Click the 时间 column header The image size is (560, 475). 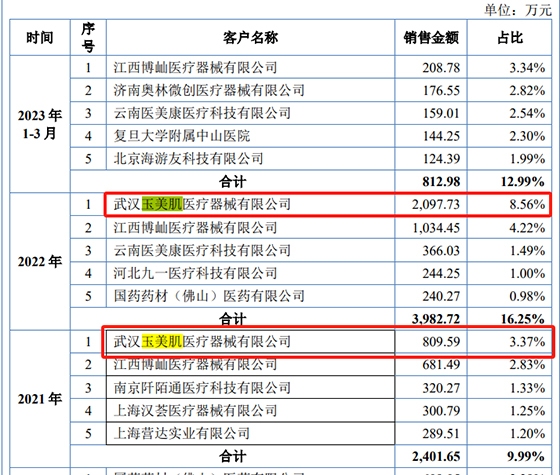click(40, 38)
